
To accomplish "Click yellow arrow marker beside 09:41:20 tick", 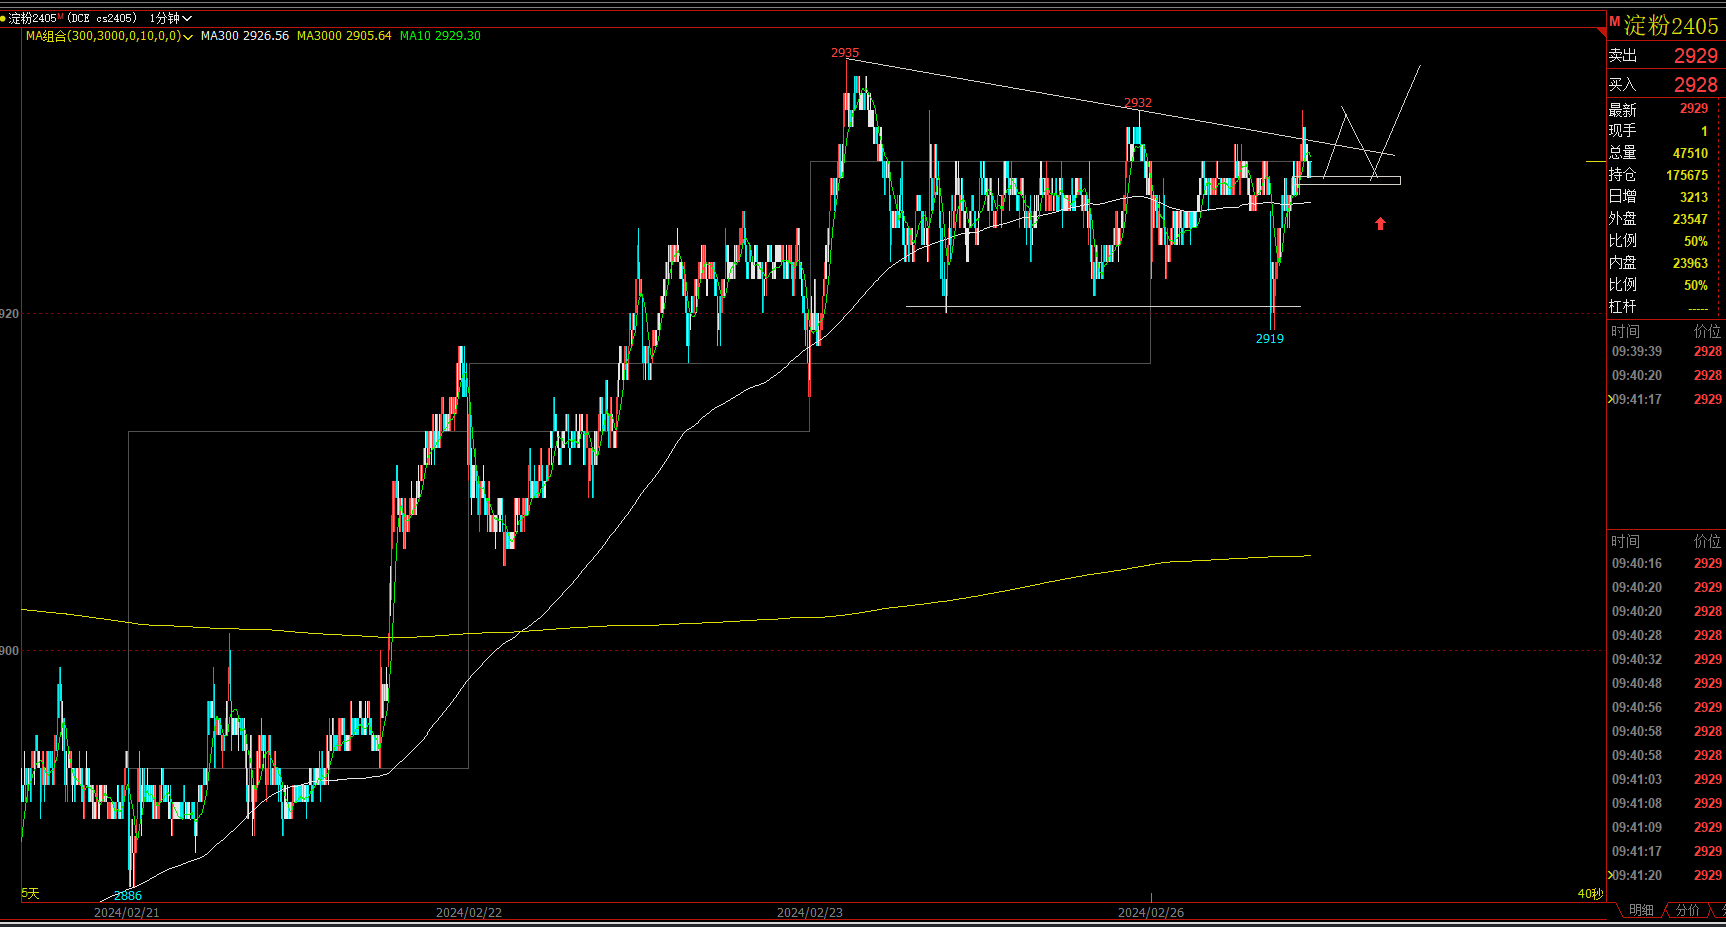I will point(1610,875).
